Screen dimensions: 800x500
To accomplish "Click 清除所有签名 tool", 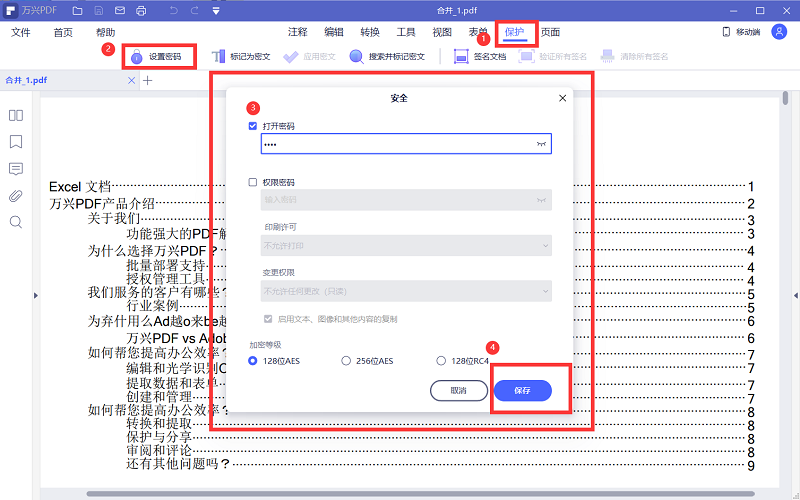I will (x=634, y=57).
